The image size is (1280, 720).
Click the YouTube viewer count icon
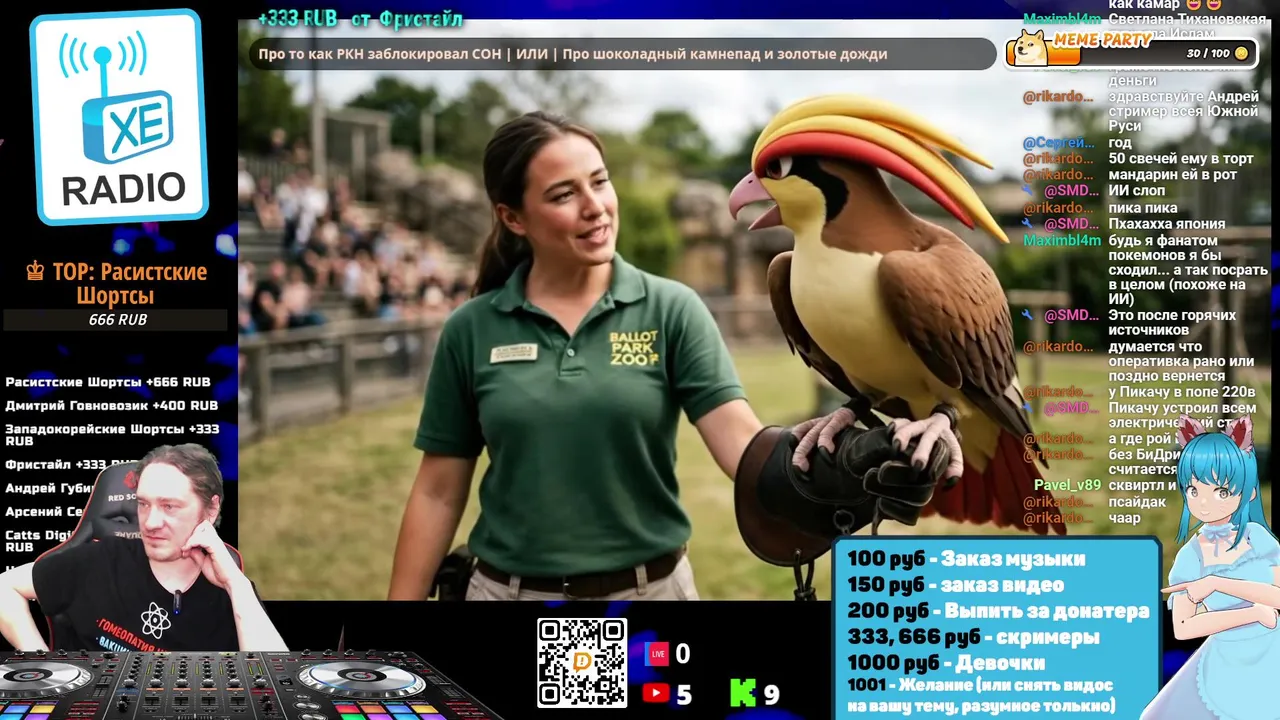point(656,693)
